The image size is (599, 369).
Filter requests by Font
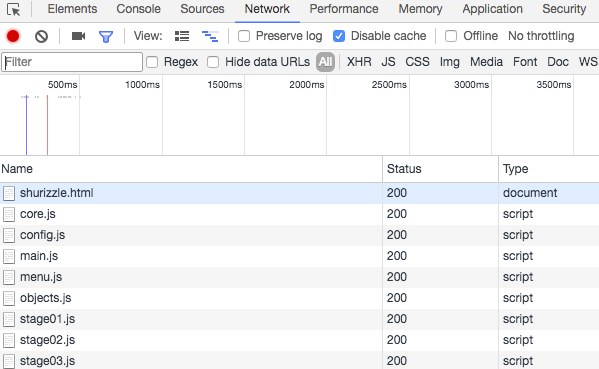click(525, 62)
